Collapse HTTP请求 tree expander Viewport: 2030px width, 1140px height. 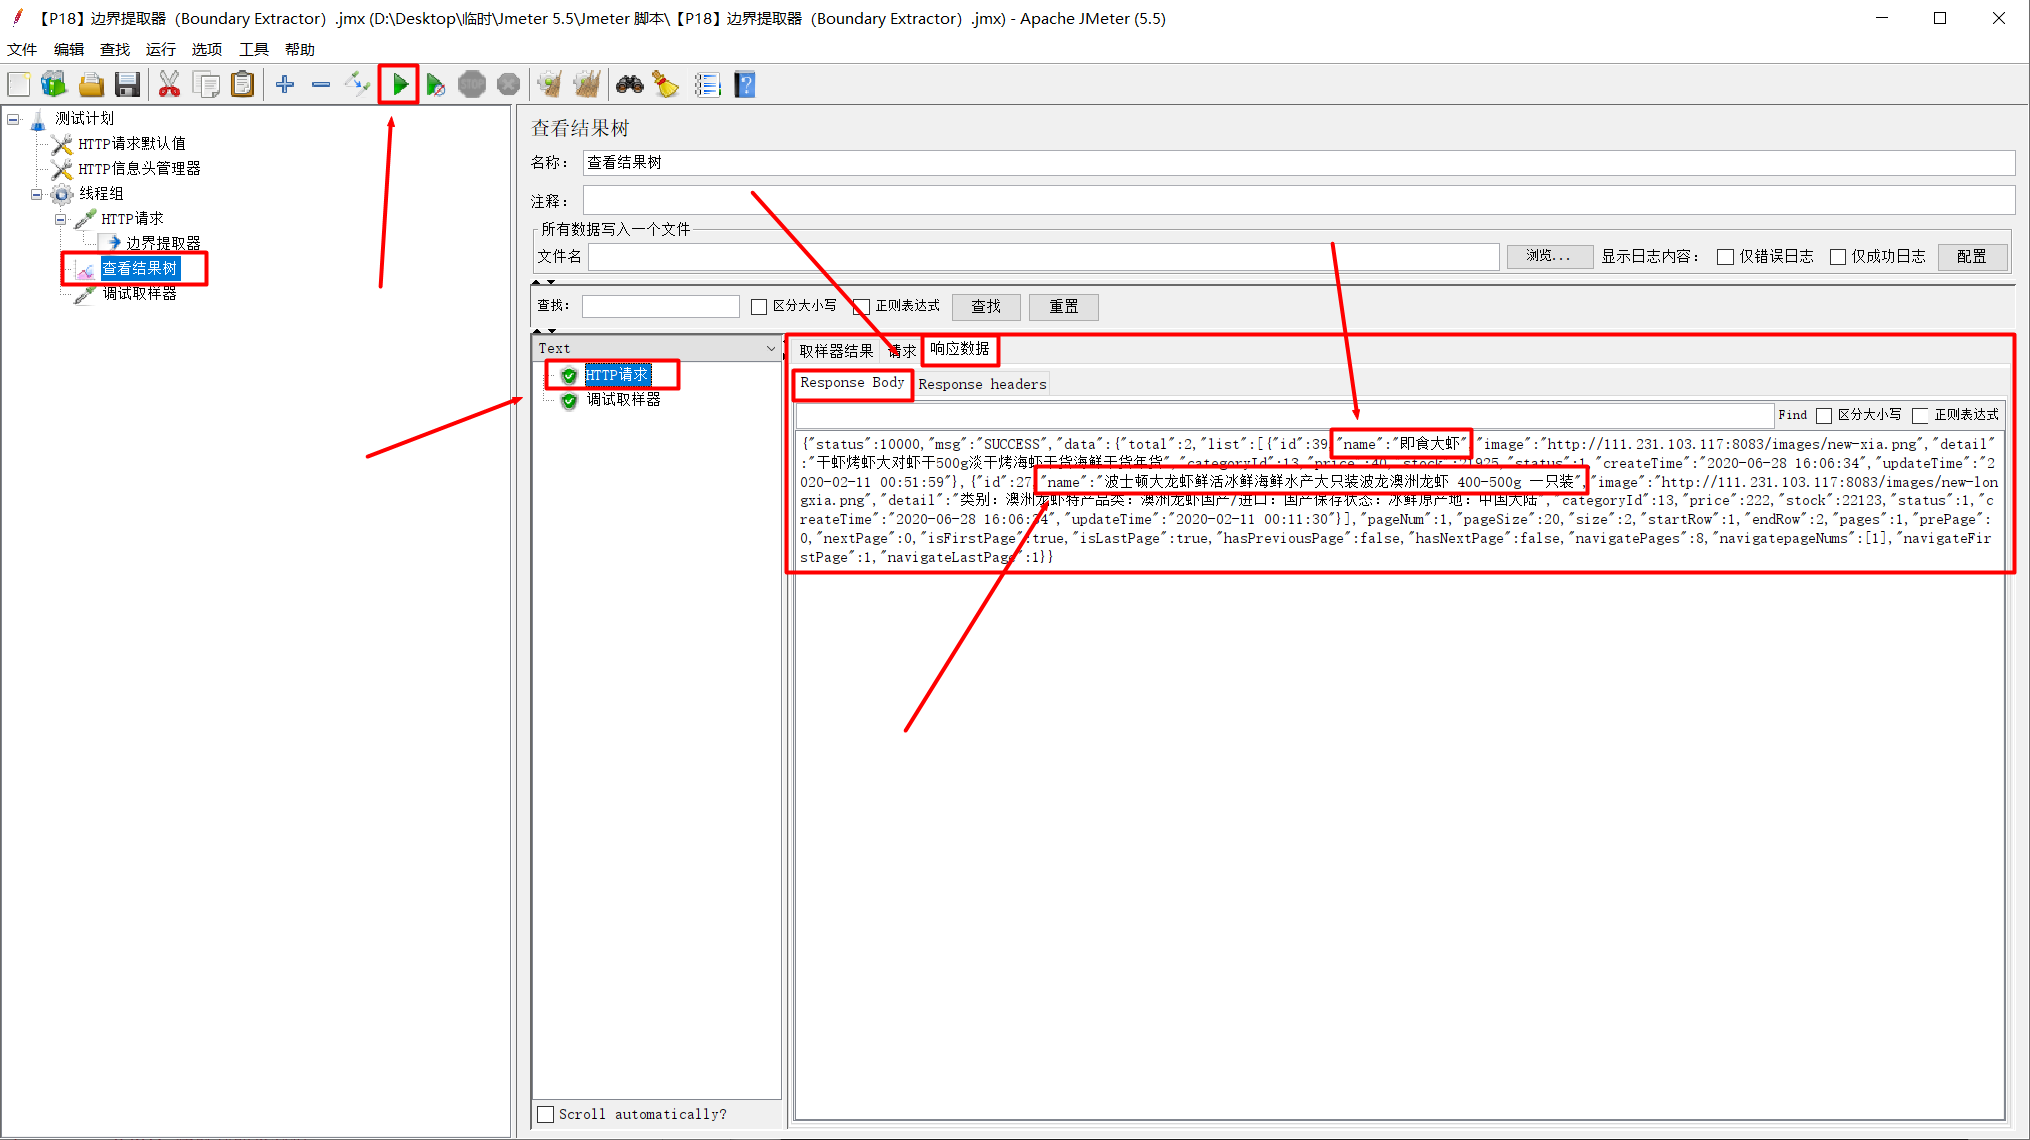point(61,219)
